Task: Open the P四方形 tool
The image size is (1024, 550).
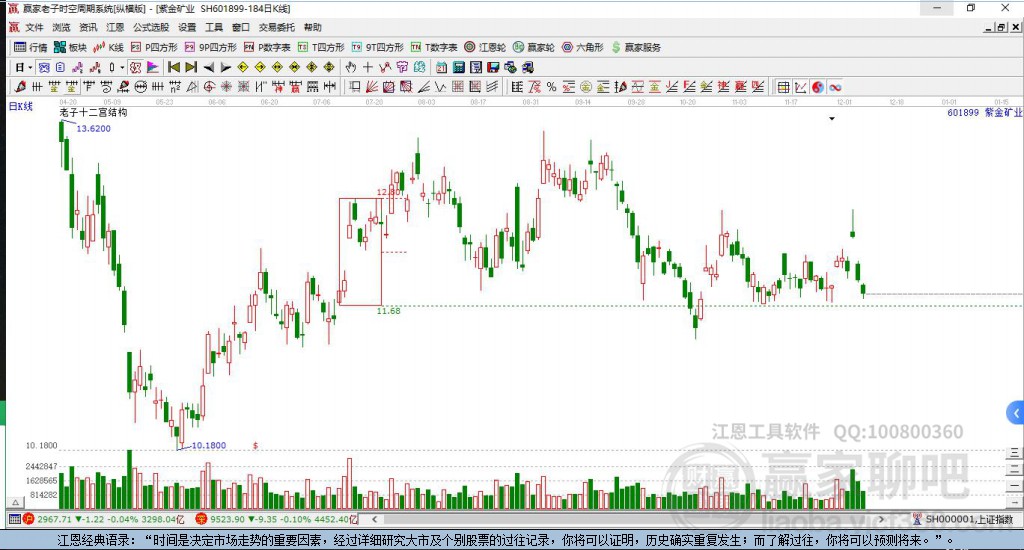Action: click(x=154, y=47)
